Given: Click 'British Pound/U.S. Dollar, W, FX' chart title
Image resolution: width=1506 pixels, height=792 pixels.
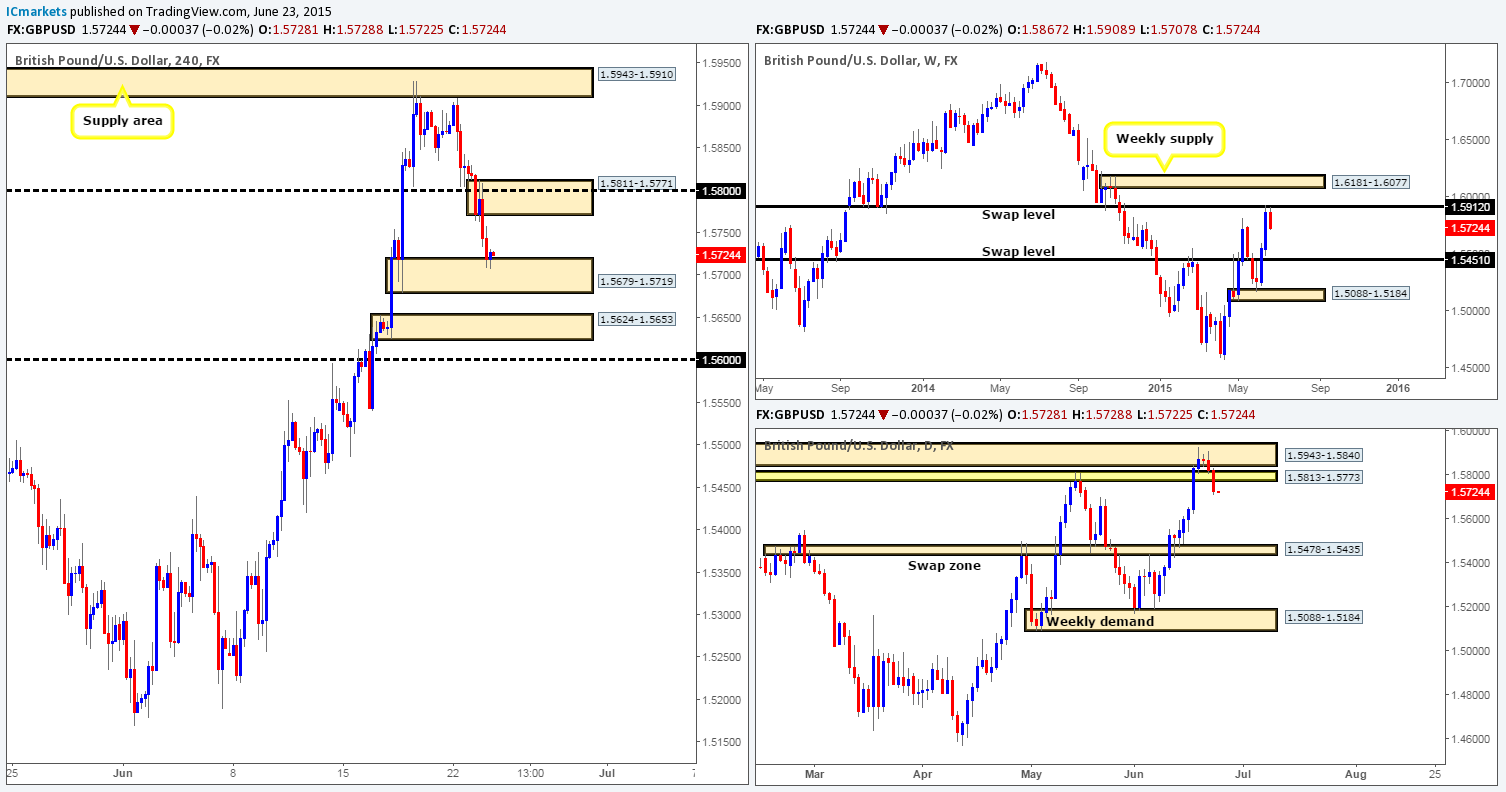Looking at the screenshot, I should click(860, 60).
